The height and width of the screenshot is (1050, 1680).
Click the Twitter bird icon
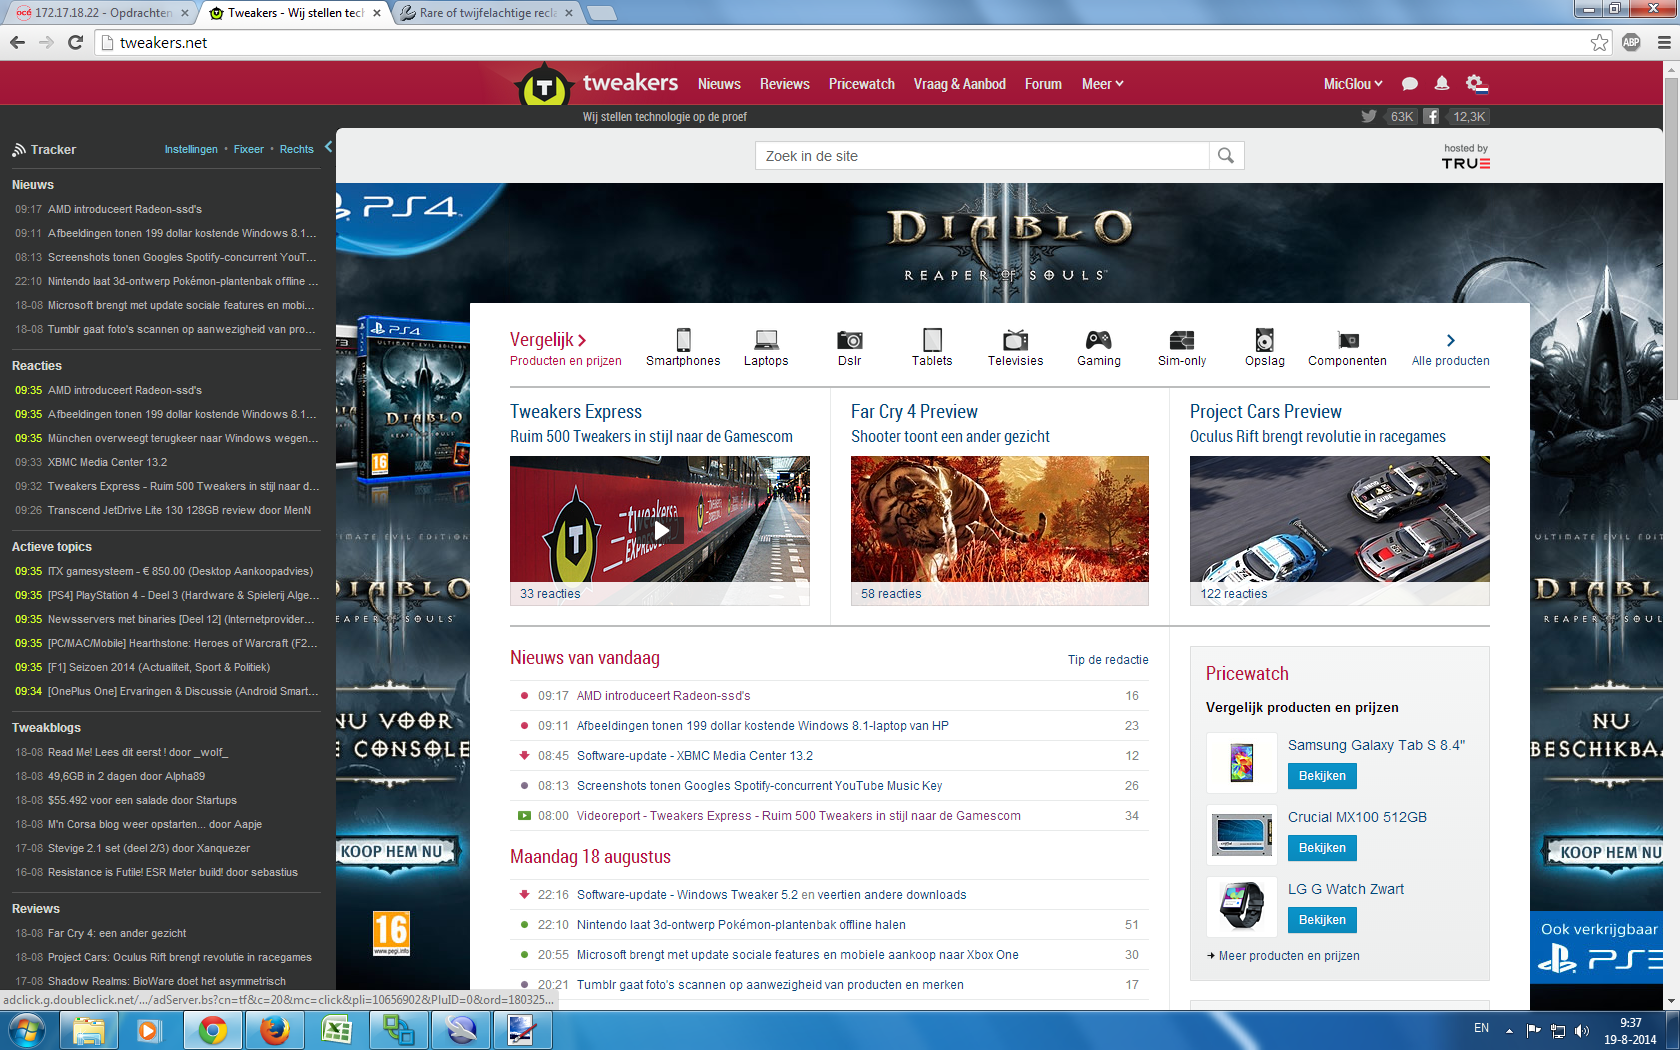coord(1368,116)
